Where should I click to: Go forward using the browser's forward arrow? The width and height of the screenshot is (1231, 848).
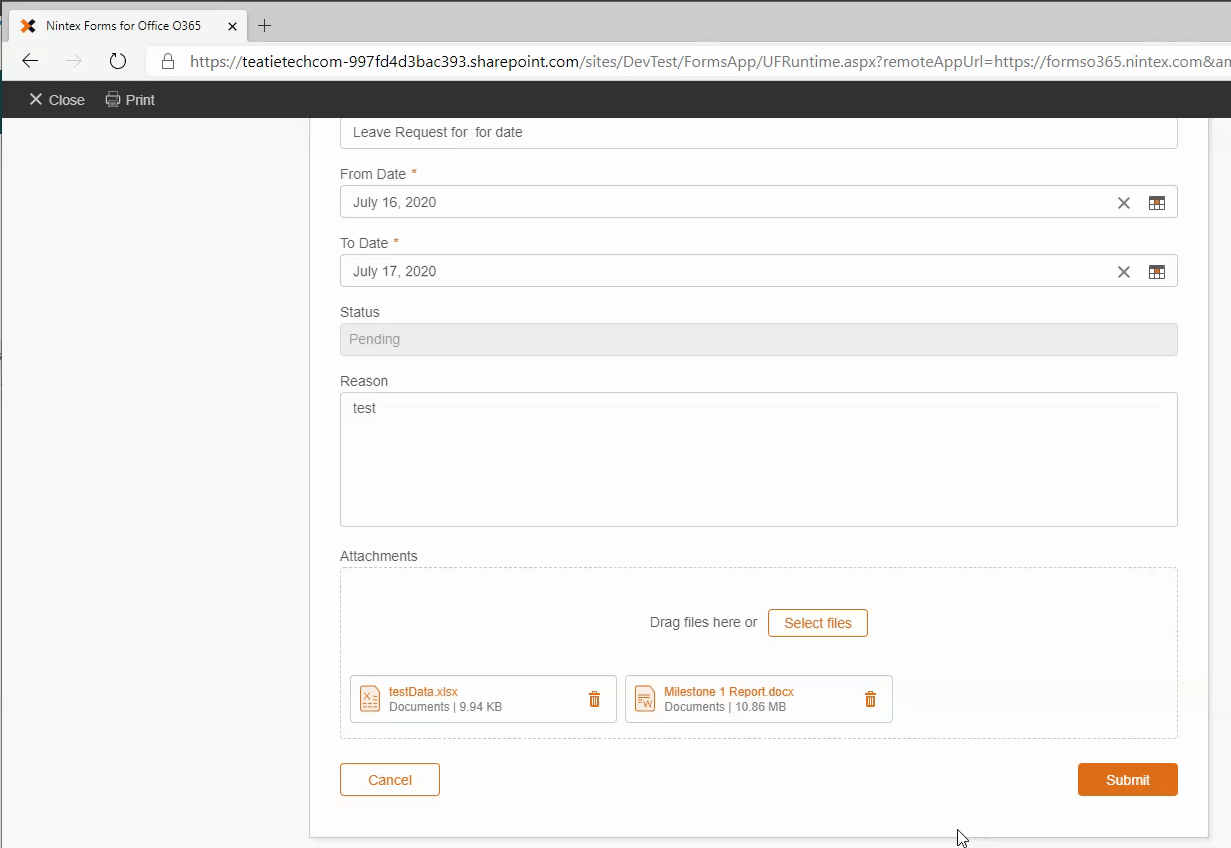74,61
